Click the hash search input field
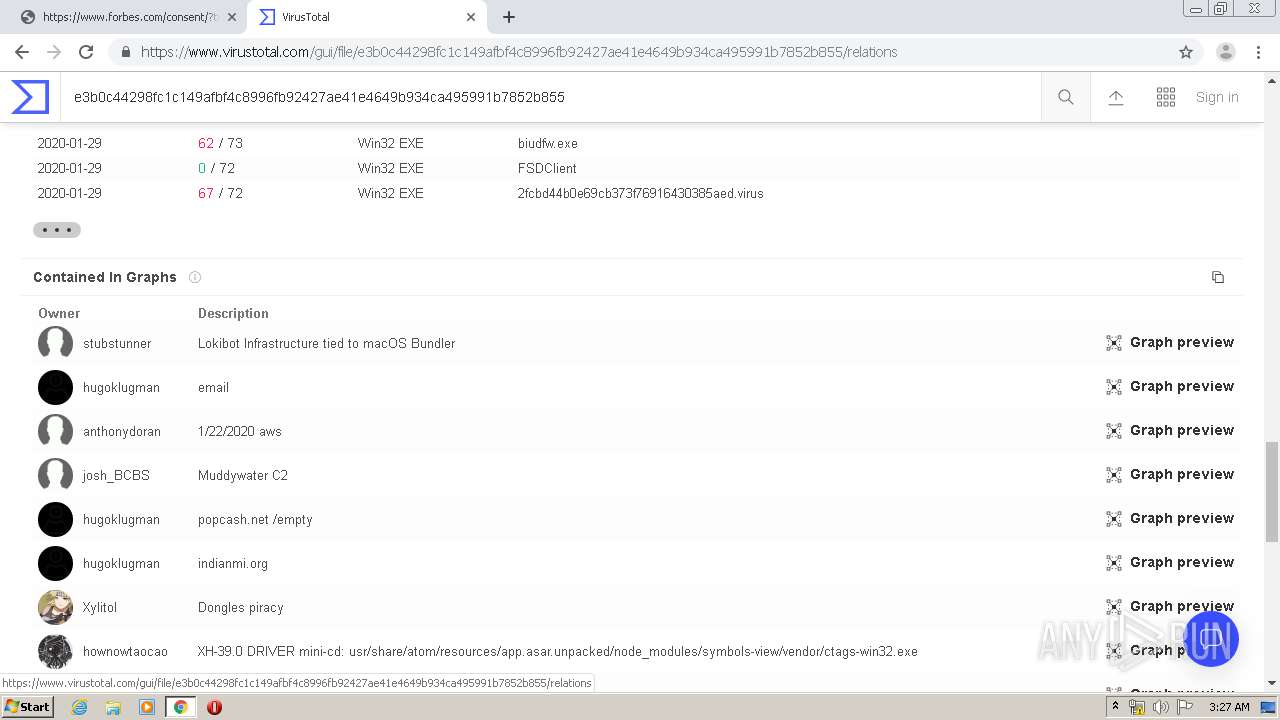Image resolution: width=1280 pixels, height=720 pixels. (550, 97)
